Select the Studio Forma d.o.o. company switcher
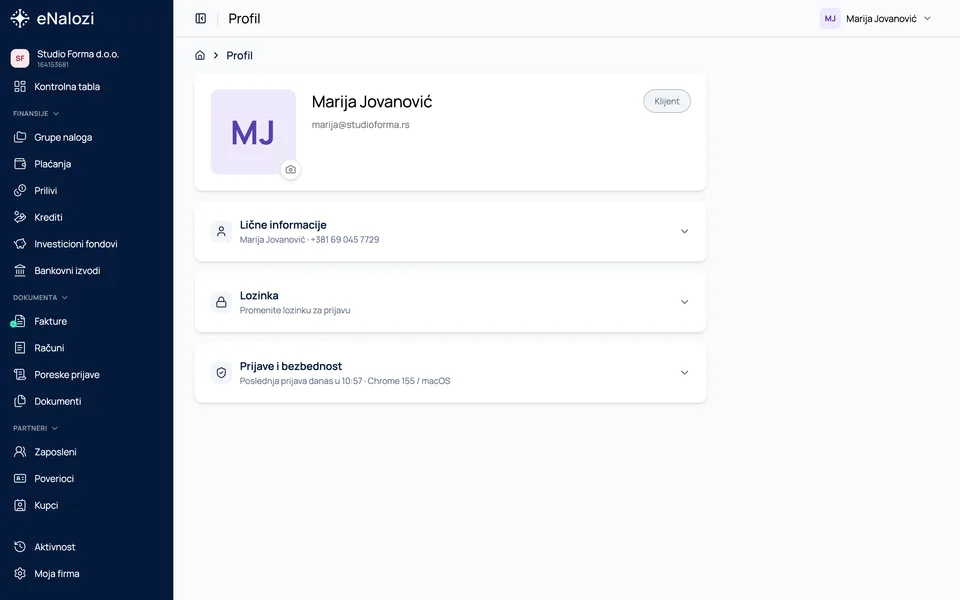Image resolution: width=960 pixels, height=600 pixels. (86, 58)
